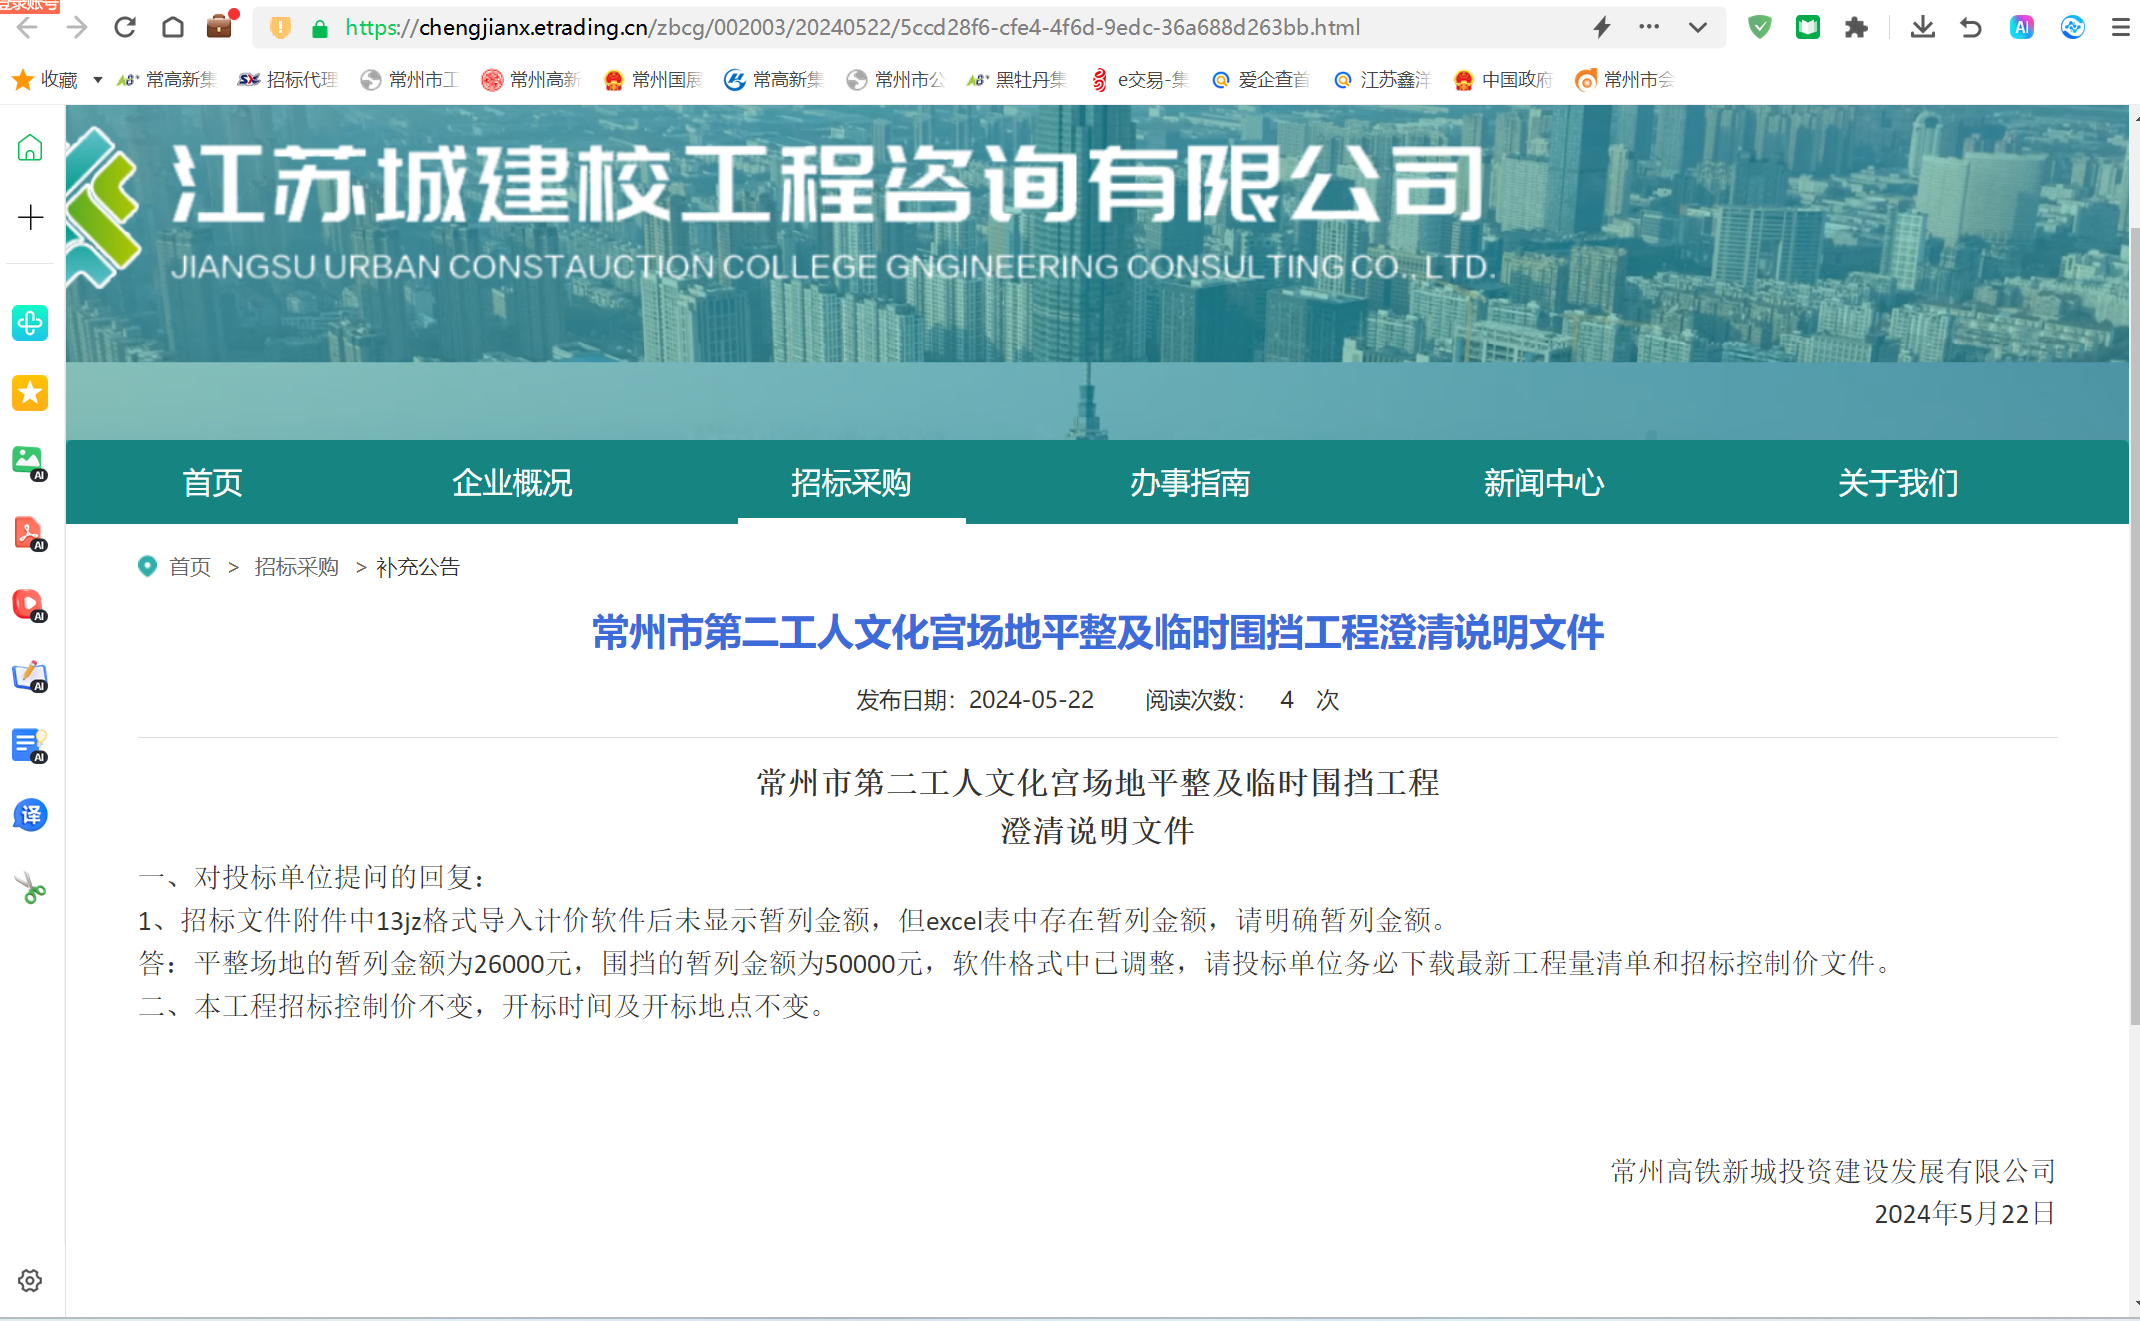Open the downloads icon in toolbar
2140x1321 pixels.
(1922, 27)
